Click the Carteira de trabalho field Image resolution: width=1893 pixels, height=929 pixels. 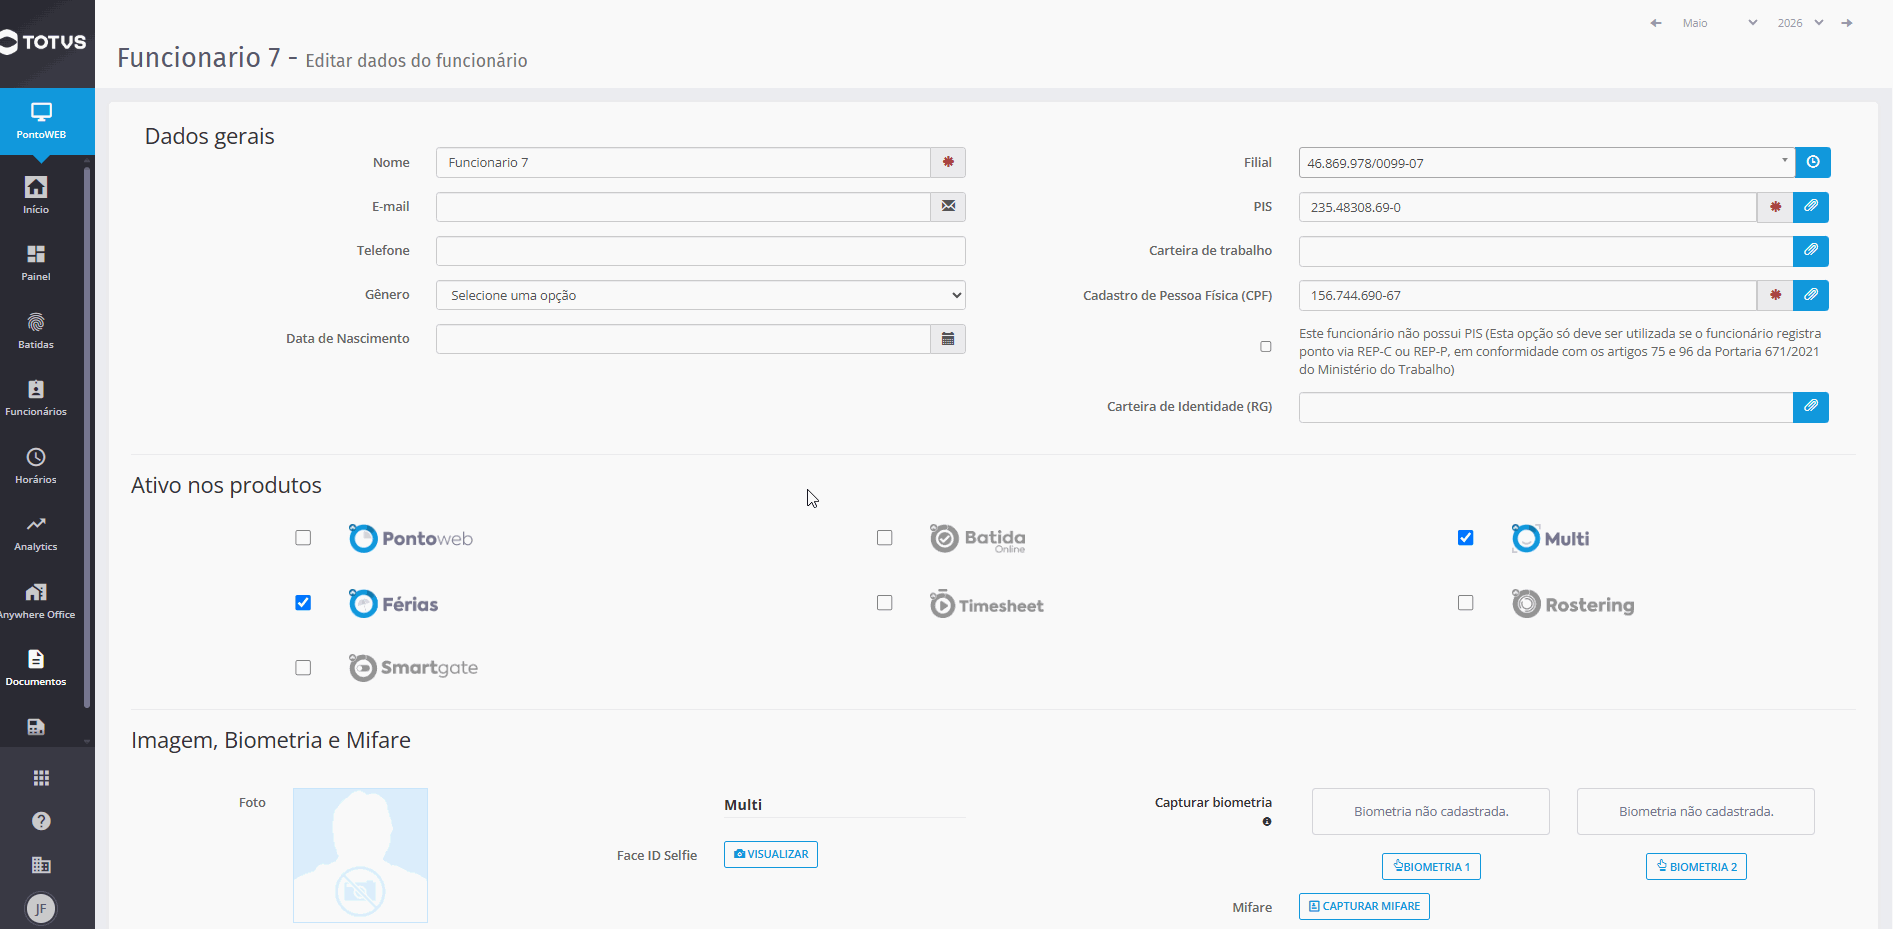1546,251
